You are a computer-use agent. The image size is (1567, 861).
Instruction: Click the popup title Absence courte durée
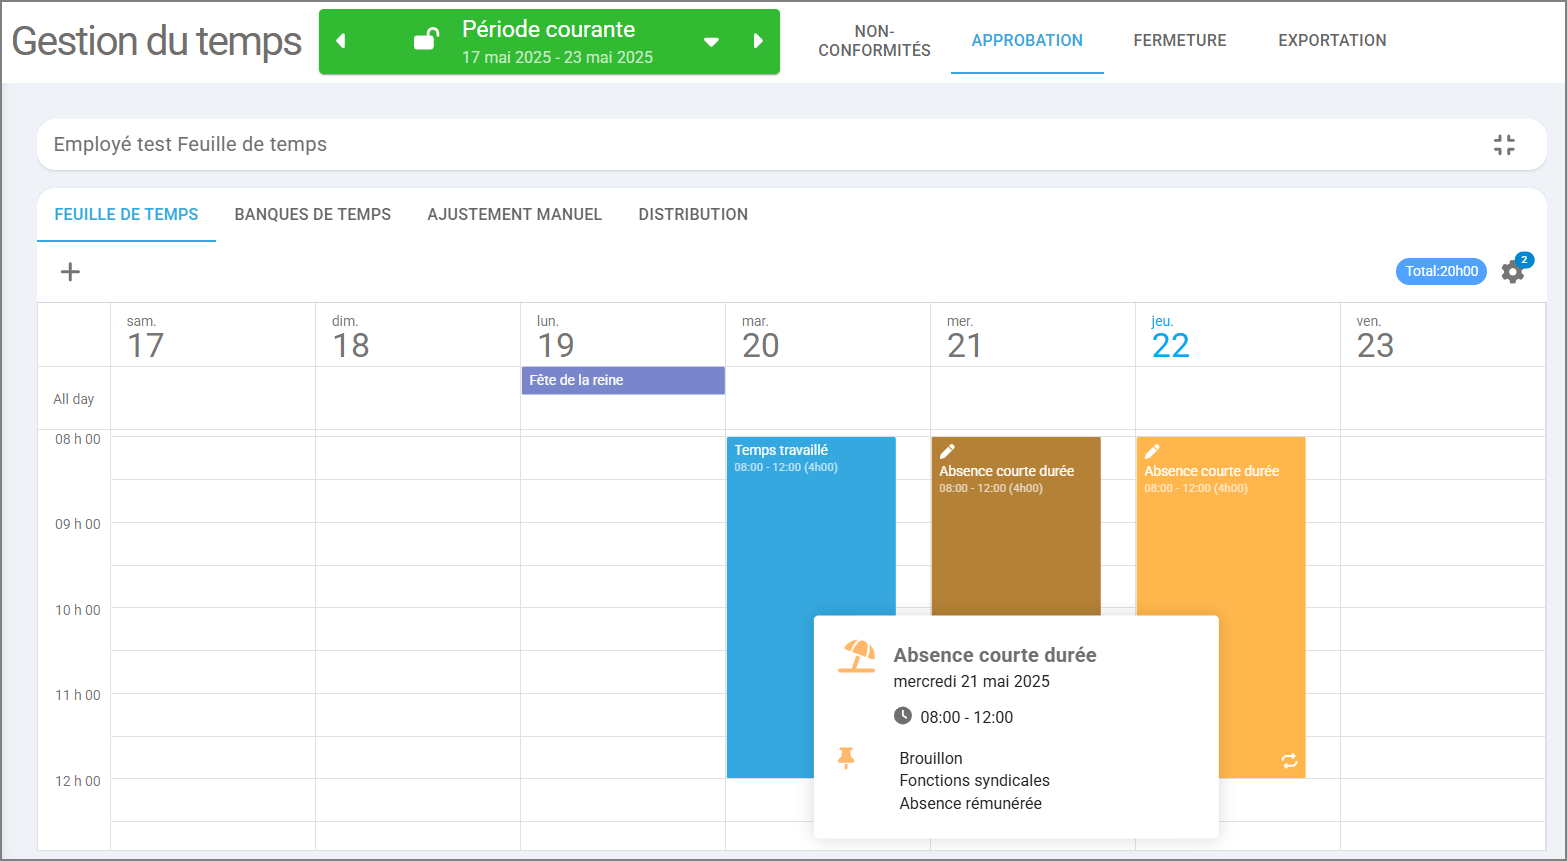click(x=995, y=655)
